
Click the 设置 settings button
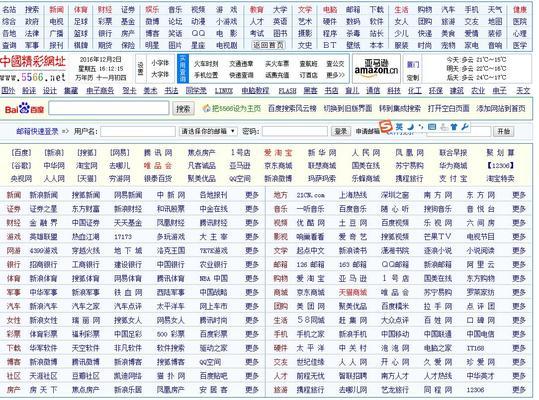click(x=140, y=69)
